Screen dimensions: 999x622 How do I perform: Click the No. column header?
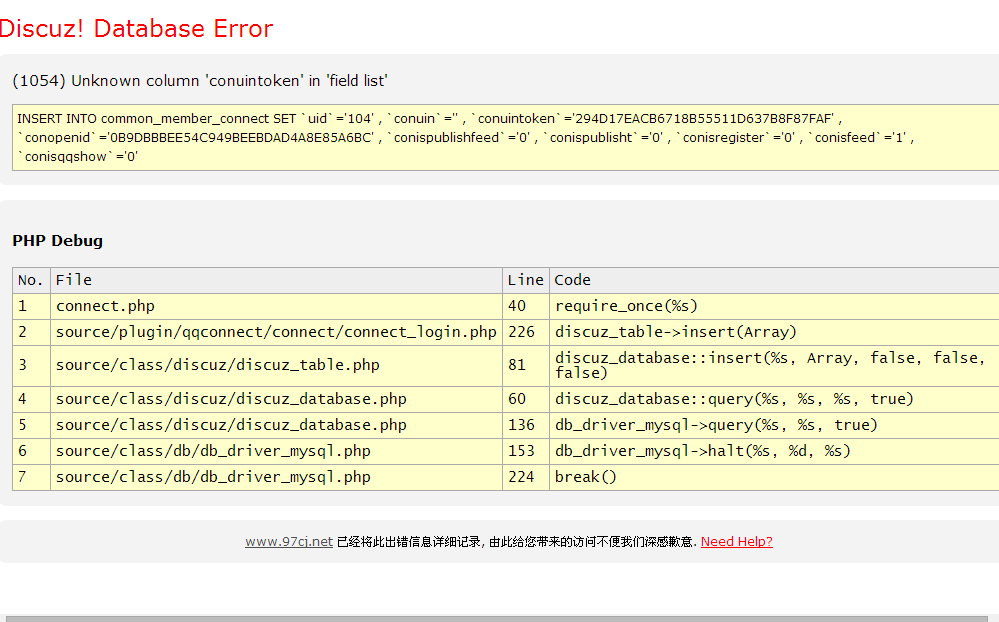pos(31,280)
